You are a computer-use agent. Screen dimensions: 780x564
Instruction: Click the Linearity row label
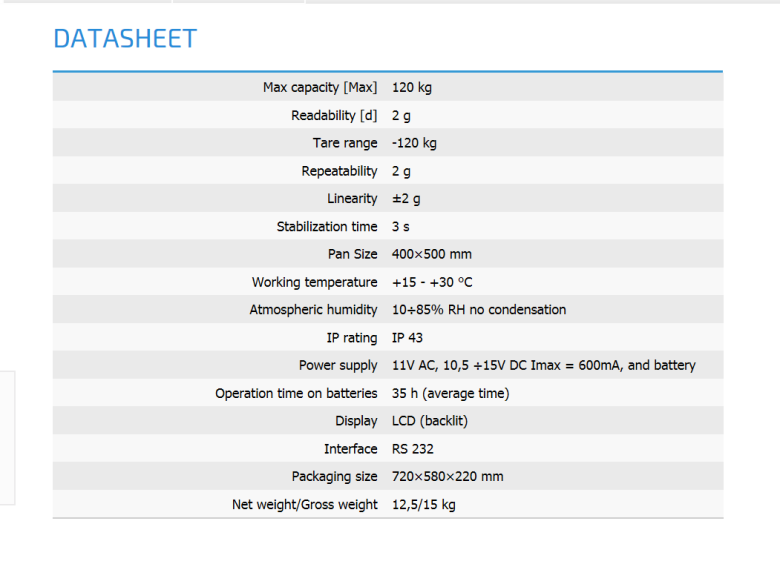point(352,199)
